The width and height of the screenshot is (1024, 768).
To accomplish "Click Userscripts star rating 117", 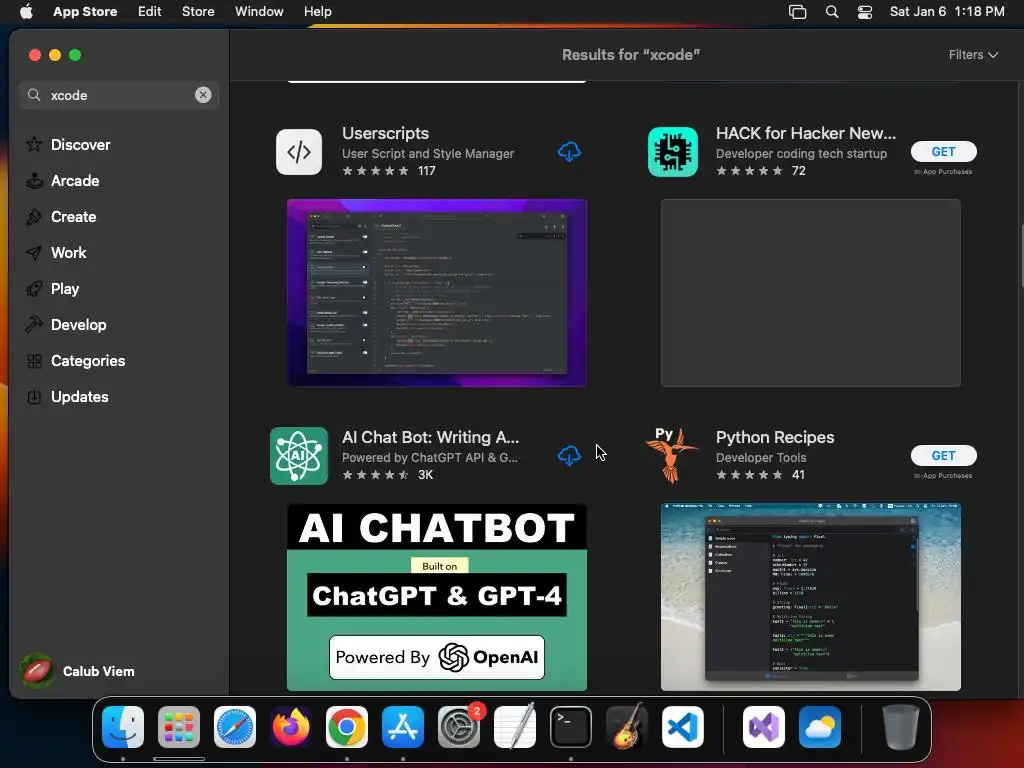I will click(389, 170).
